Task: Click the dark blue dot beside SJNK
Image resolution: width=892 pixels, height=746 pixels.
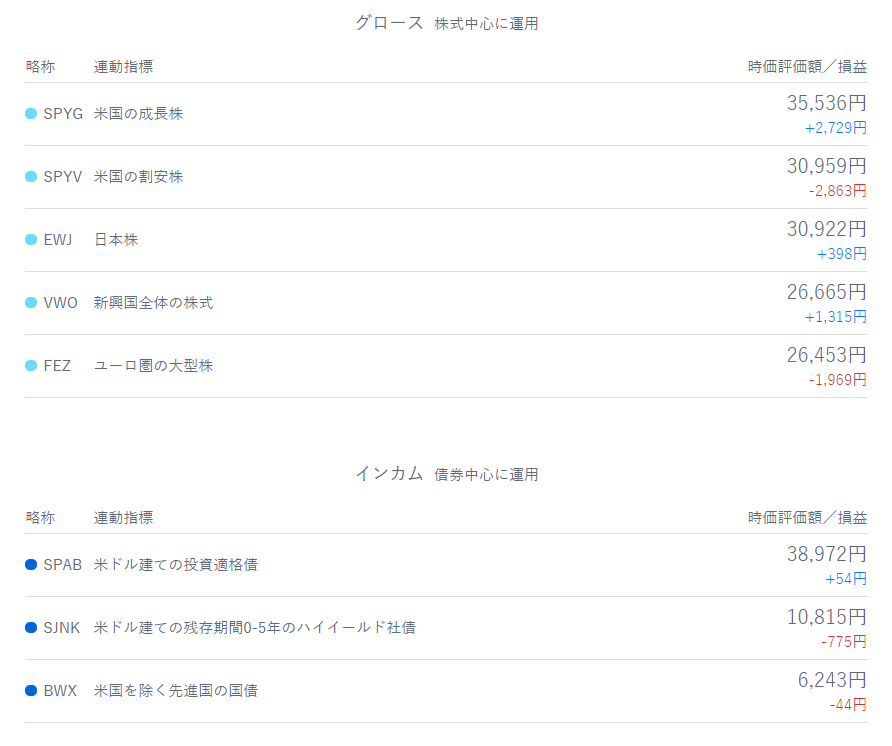Action: tap(31, 628)
